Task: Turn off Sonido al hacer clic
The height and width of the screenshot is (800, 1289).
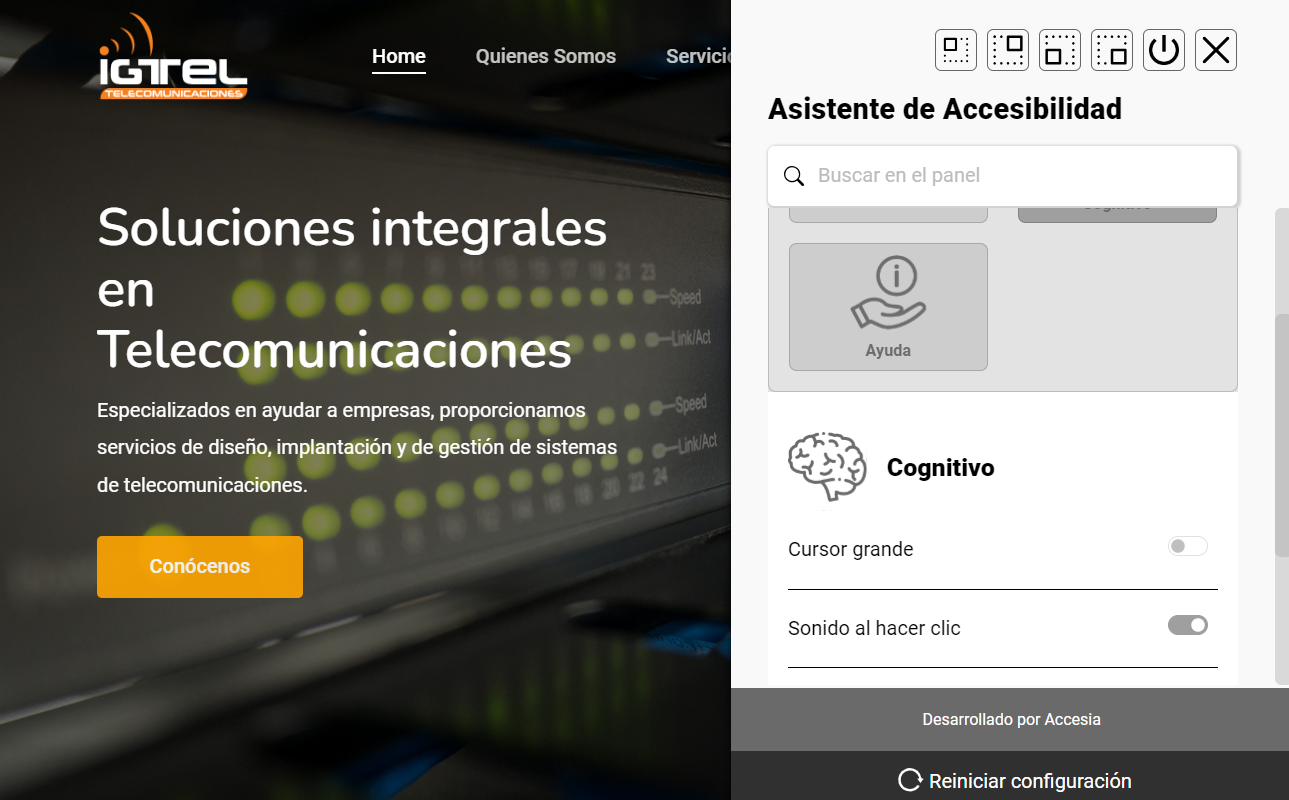Action: pos(1188,625)
